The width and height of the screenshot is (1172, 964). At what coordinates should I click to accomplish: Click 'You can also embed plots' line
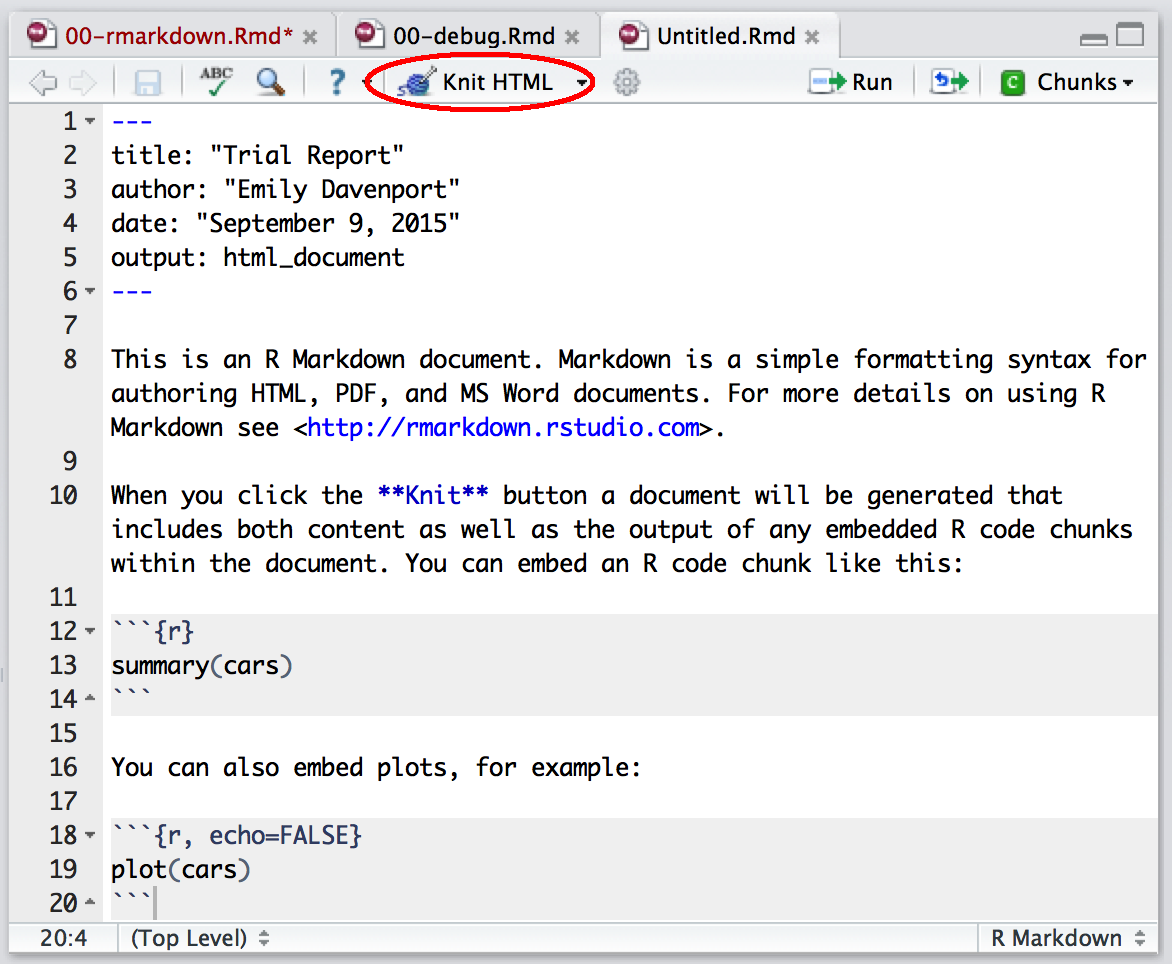pos(376,767)
